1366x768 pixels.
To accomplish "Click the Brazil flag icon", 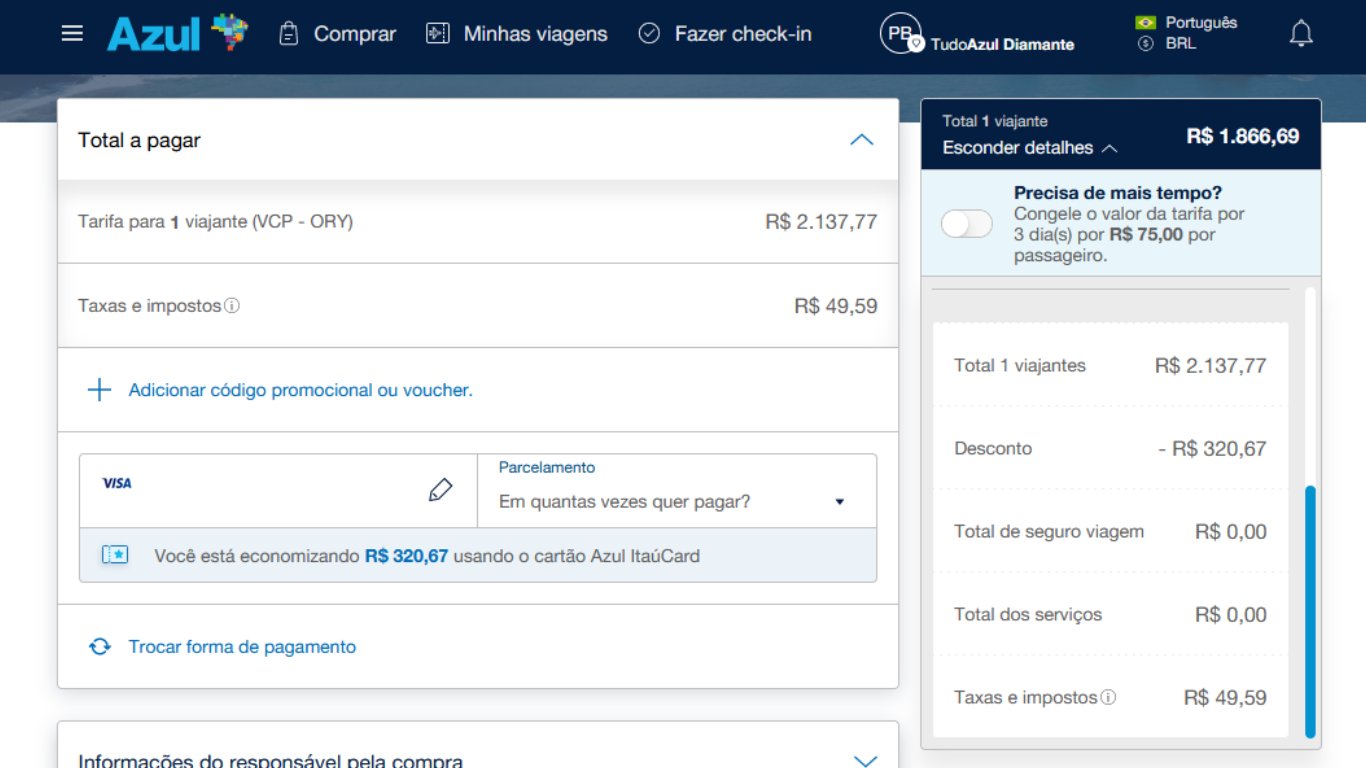I will coord(1146,22).
